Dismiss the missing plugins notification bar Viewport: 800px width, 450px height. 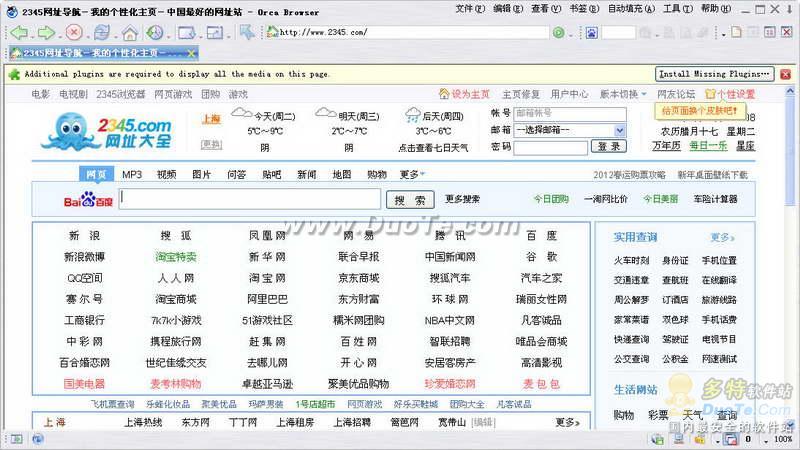[787, 74]
